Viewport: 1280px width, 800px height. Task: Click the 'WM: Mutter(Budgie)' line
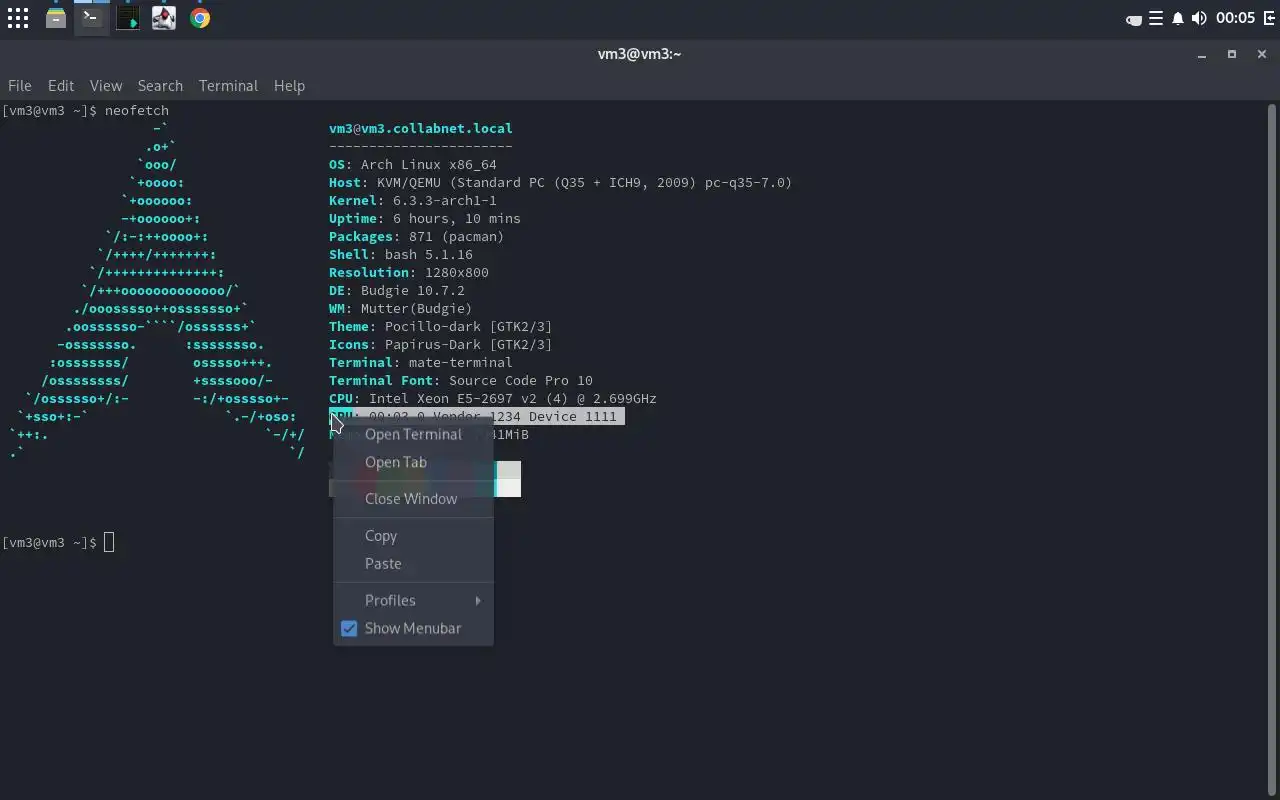(401, 308)
